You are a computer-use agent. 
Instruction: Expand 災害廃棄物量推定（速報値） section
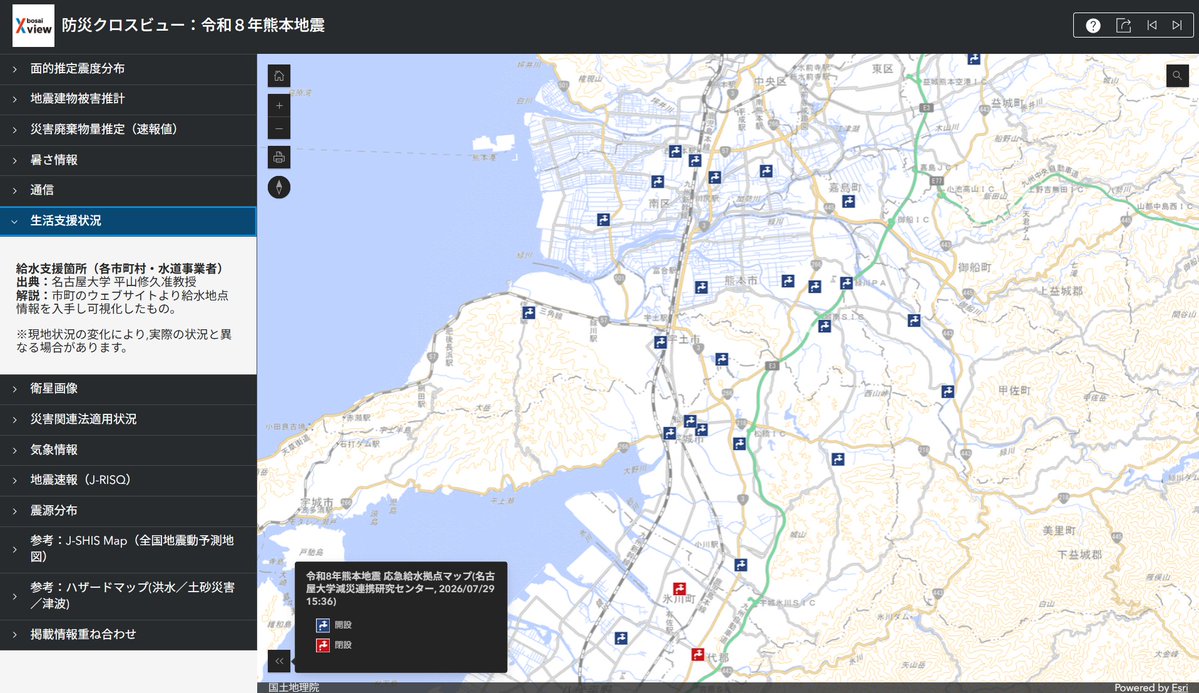128,130
